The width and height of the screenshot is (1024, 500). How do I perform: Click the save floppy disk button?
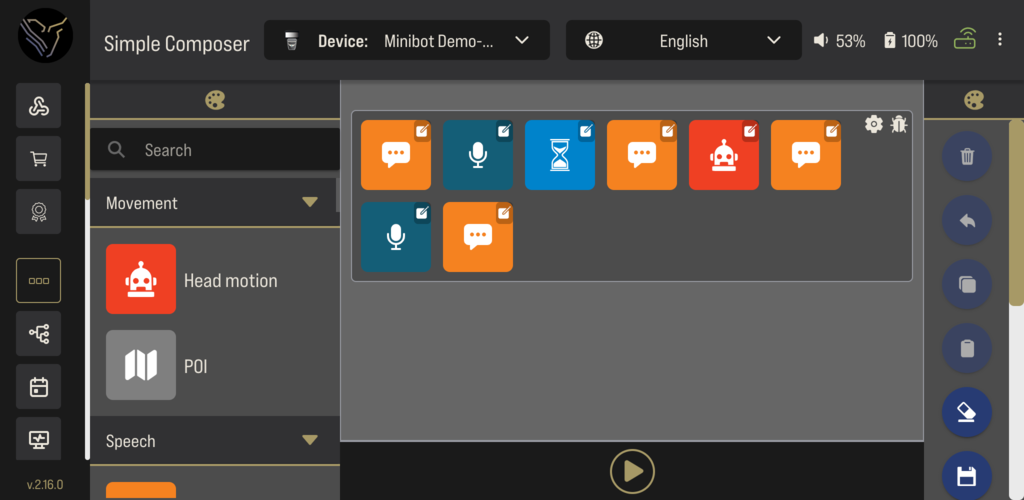click(x=967, y=475)
